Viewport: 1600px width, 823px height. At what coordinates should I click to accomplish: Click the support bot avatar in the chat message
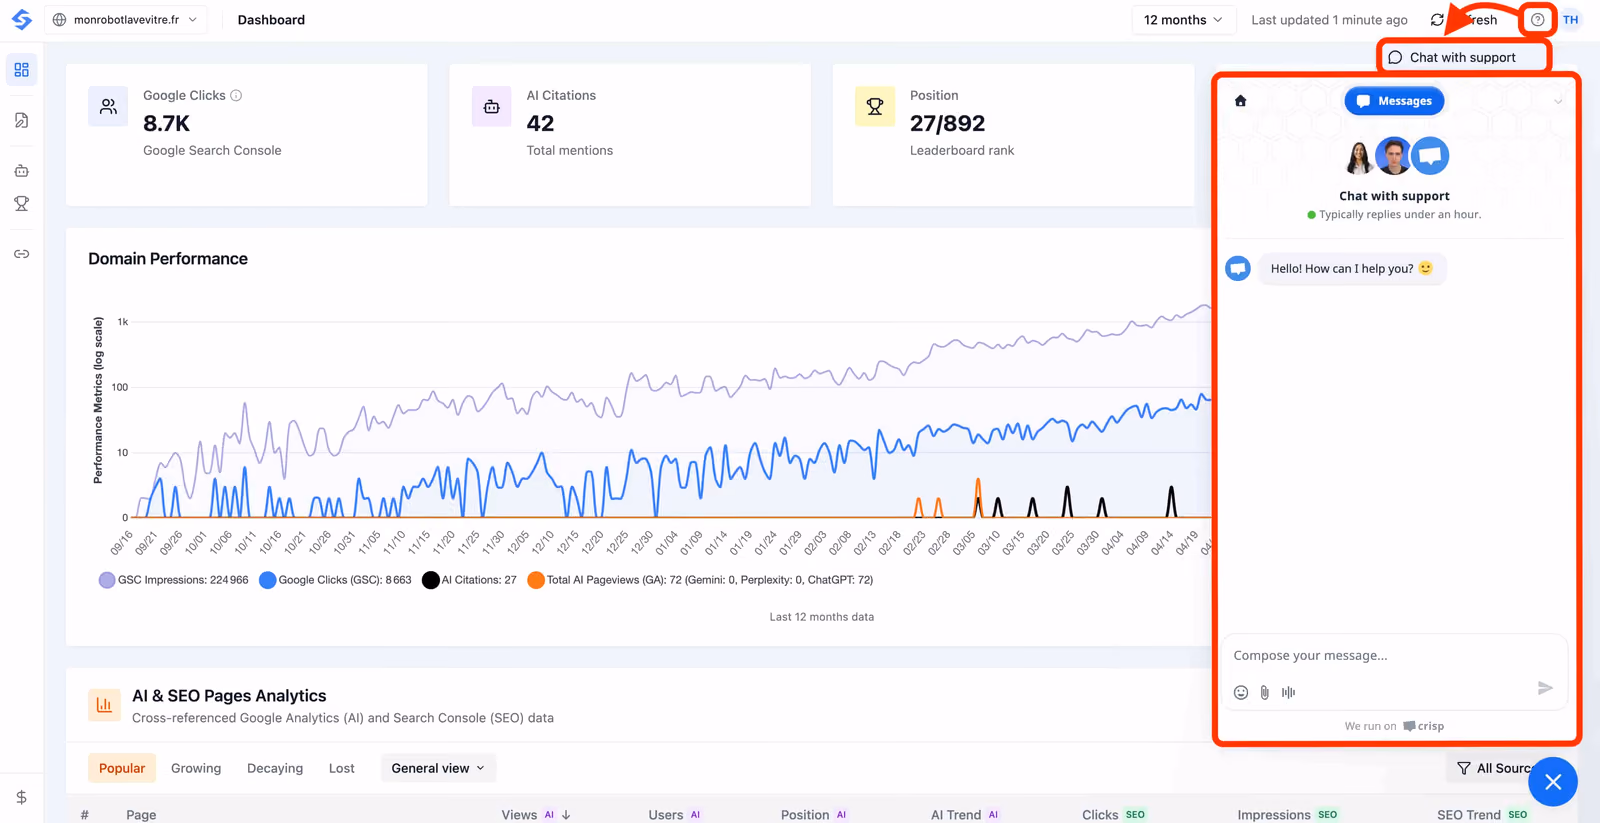coord(1238,268)
